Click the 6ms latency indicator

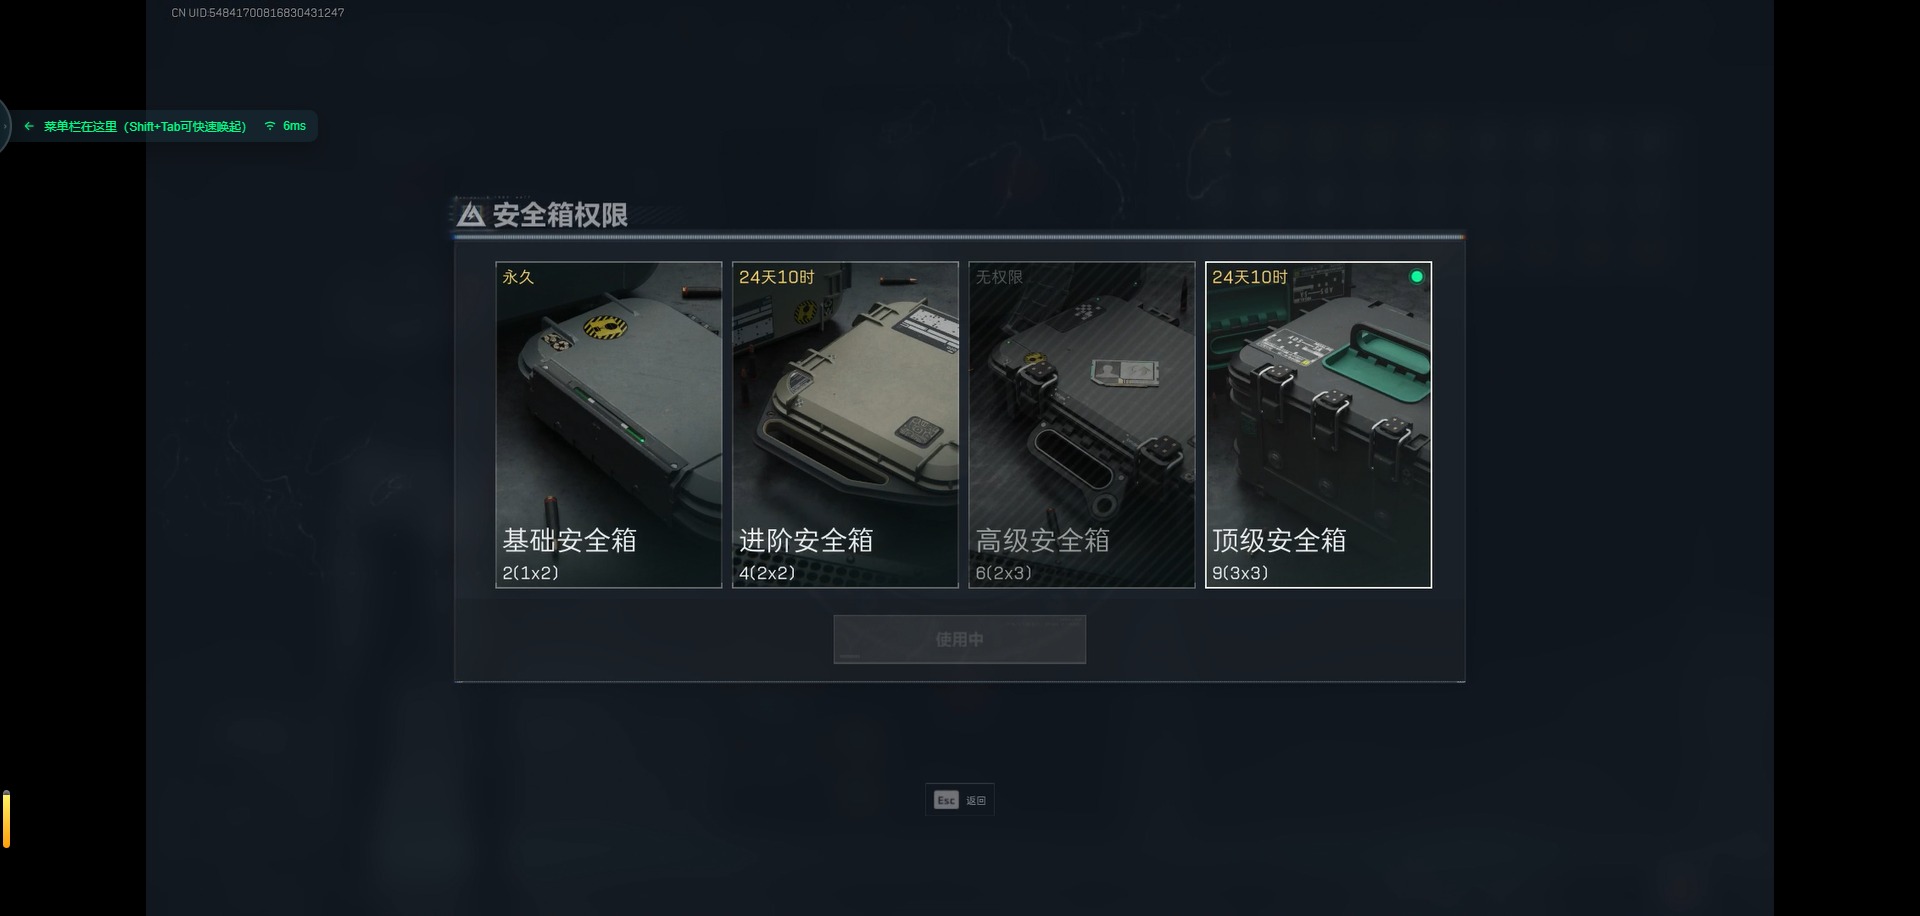(x=294, y=126)
